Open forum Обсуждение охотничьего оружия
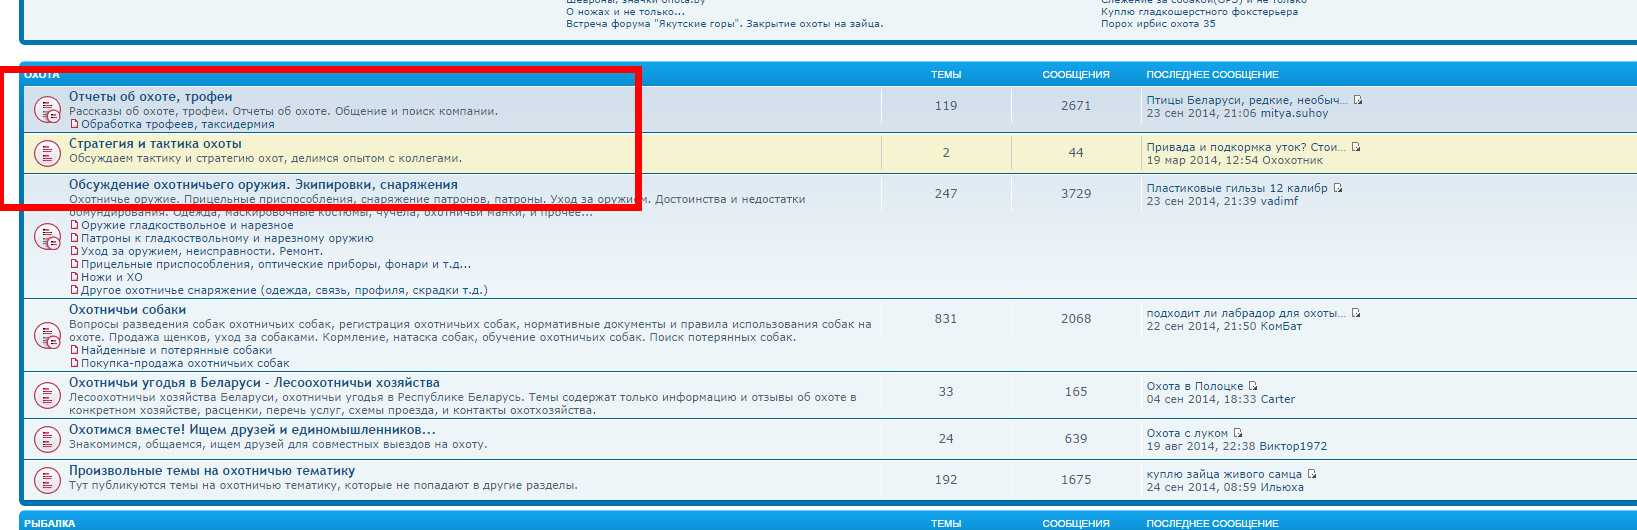 pyautogui.click(x=263, y=185)
